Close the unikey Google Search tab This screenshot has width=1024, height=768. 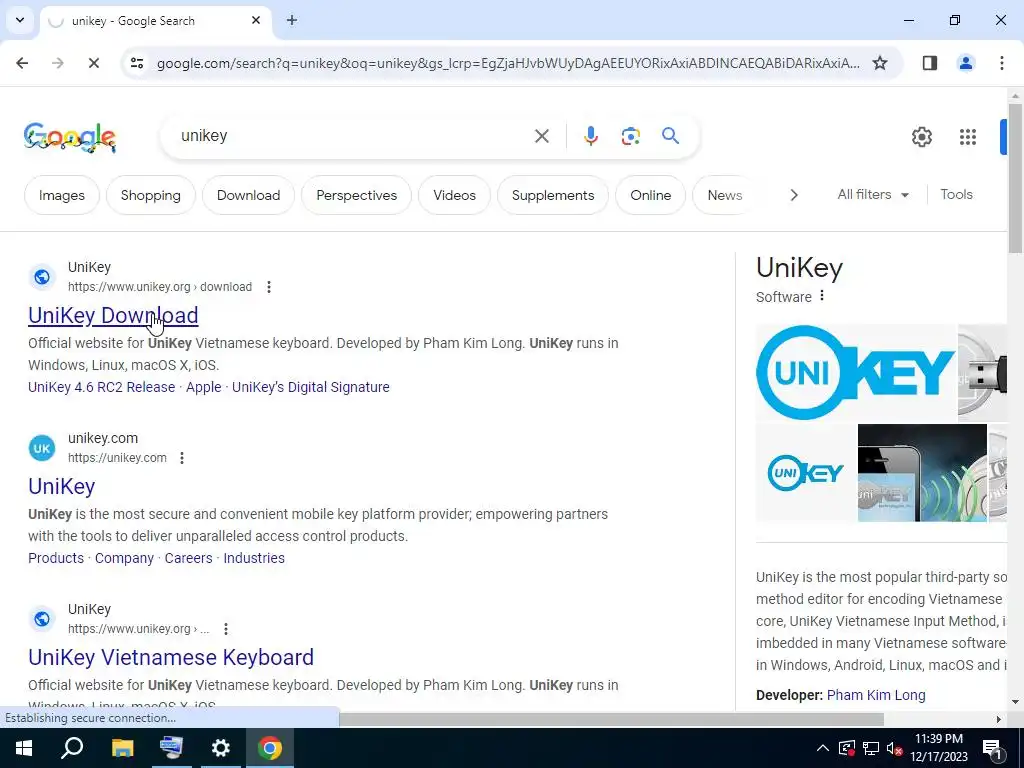pyautogui.click(x=256, y=21)
